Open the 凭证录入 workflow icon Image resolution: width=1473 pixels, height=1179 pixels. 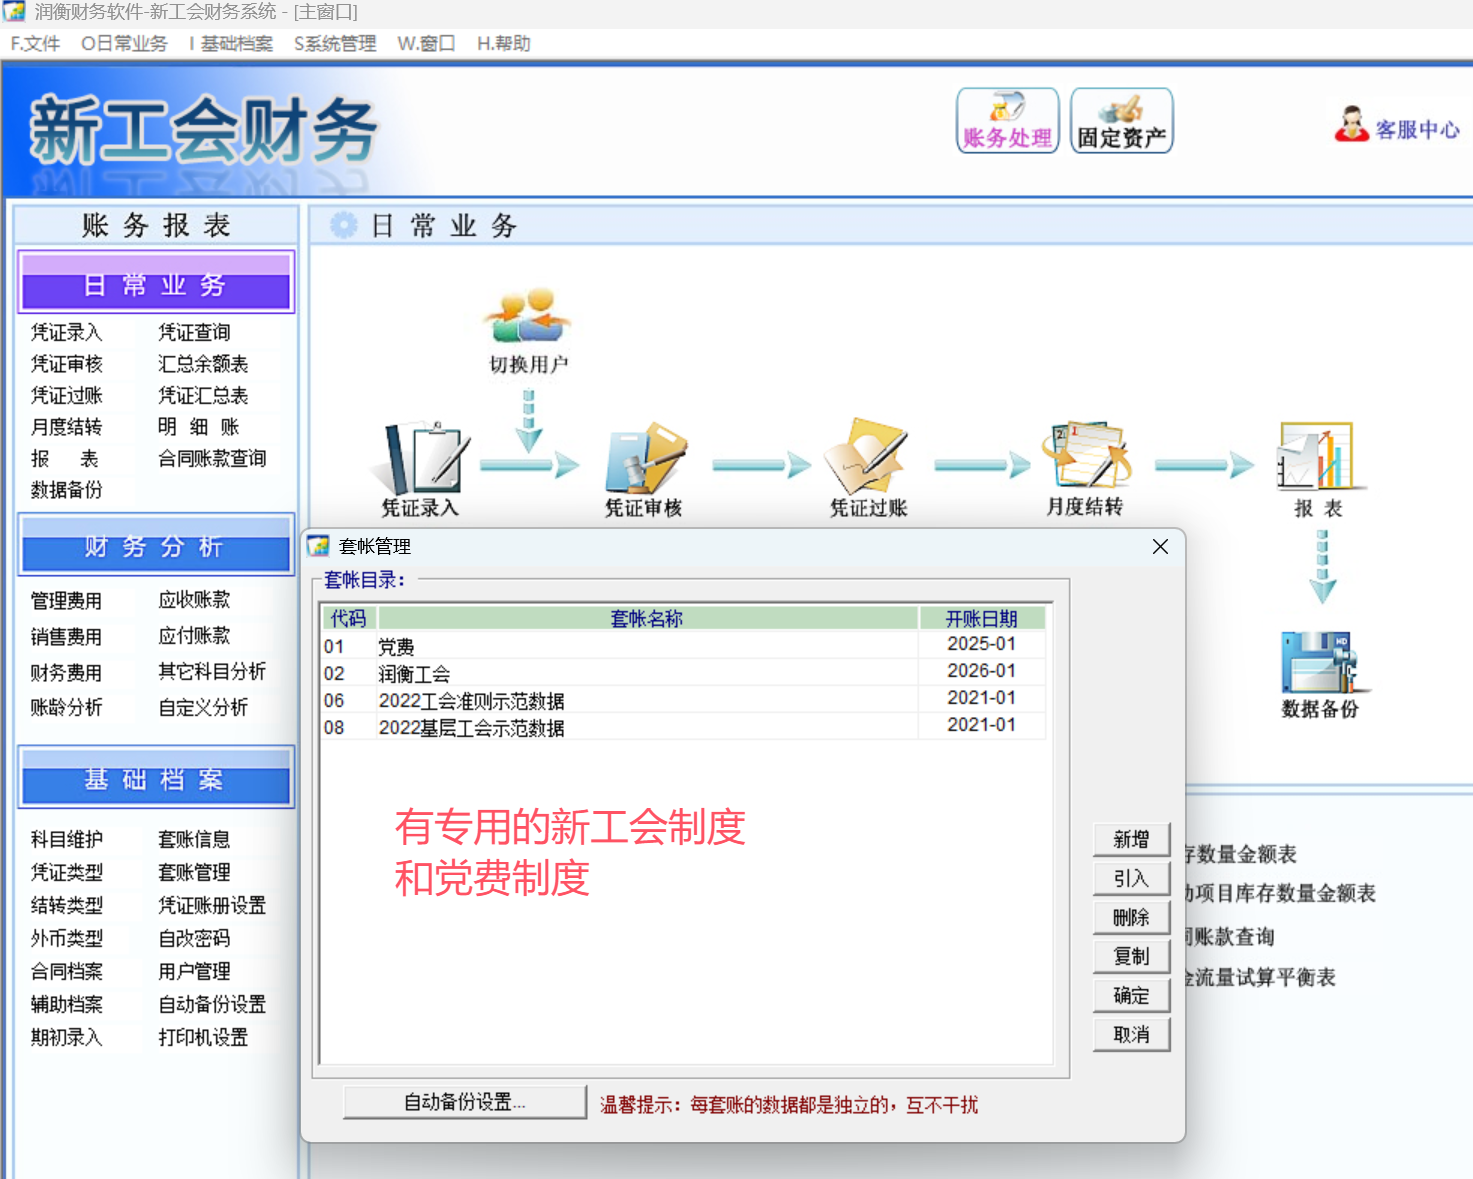pos(421,469)
